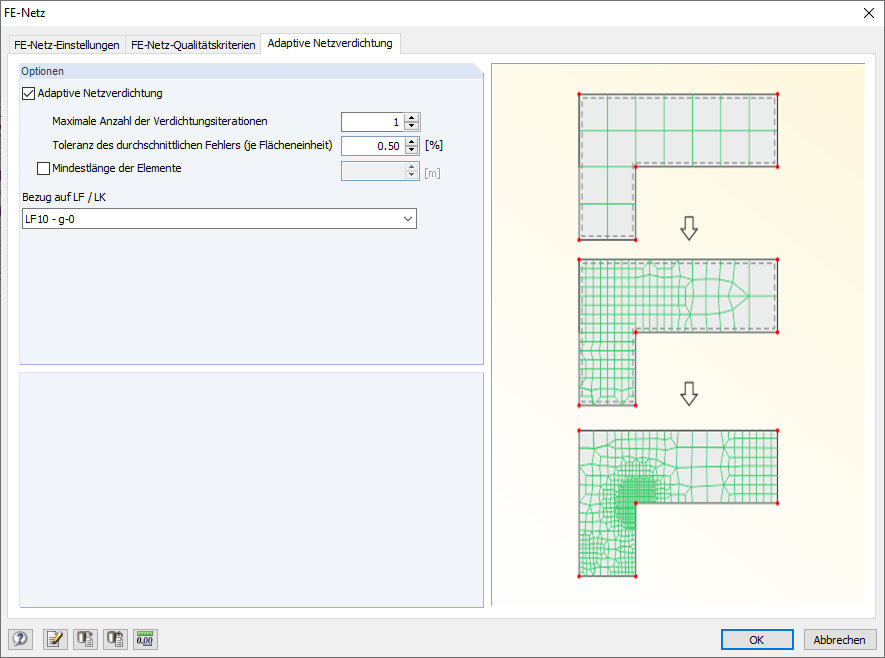The width and height of the screenshot is (885, 658).
Task: Increase maximum Verdichtungsiterationen value
Action: coord(411,118)
